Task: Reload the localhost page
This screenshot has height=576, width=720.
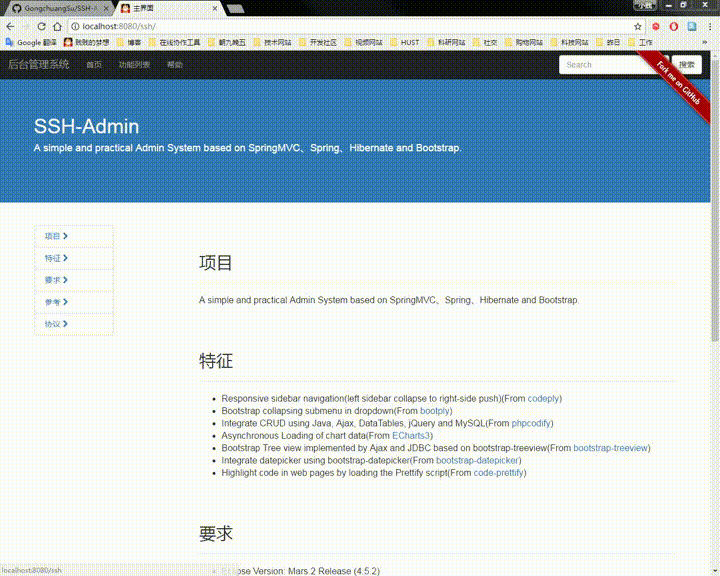Action: (41, 26)
